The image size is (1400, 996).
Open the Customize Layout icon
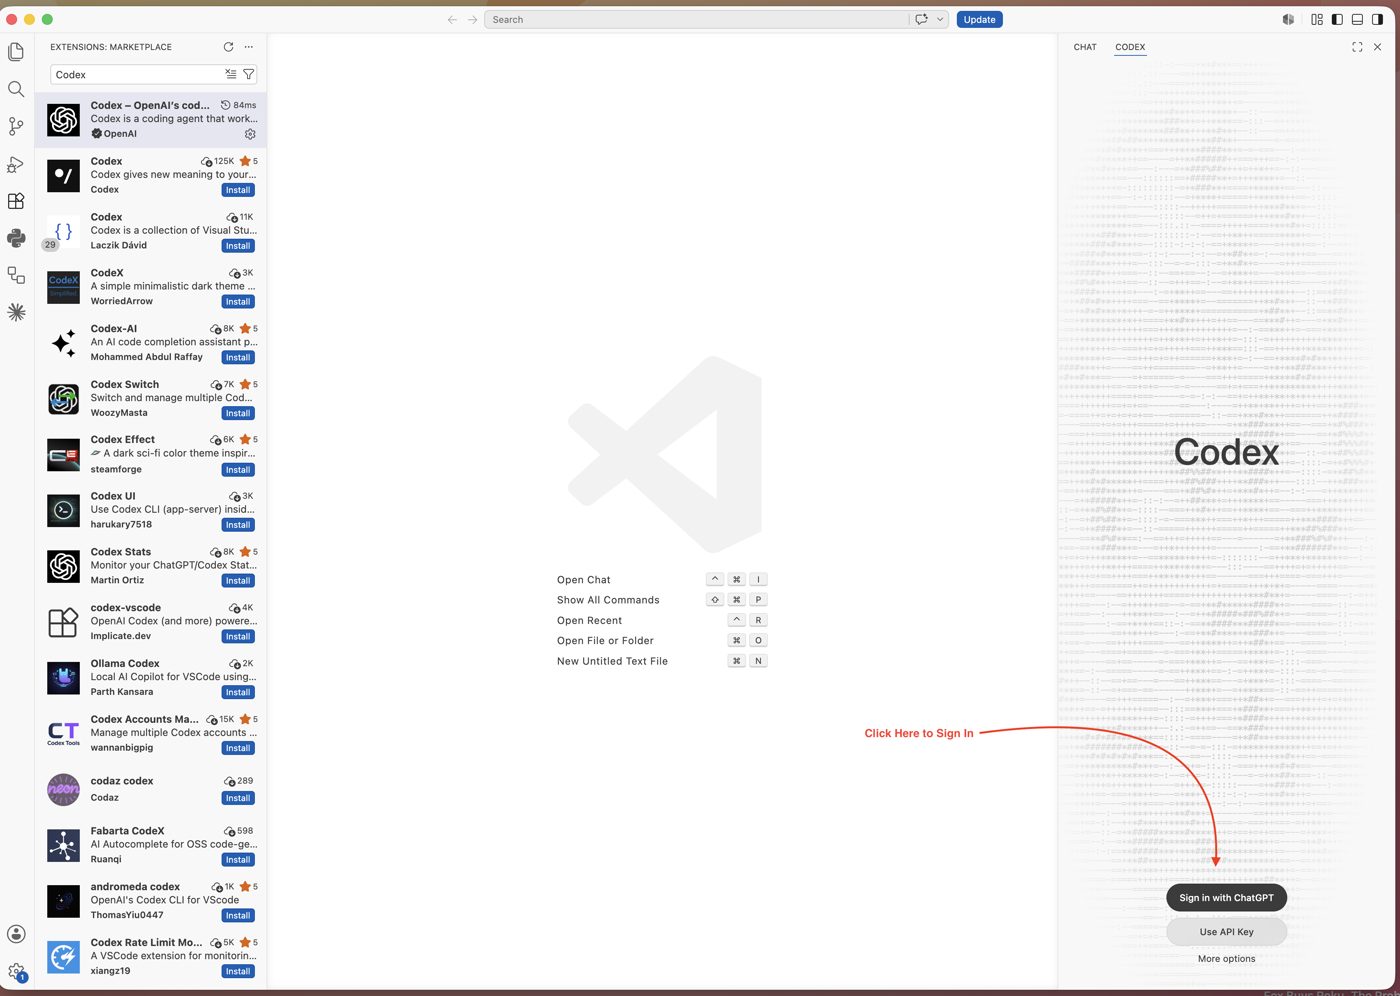[x=1317, y=19]
